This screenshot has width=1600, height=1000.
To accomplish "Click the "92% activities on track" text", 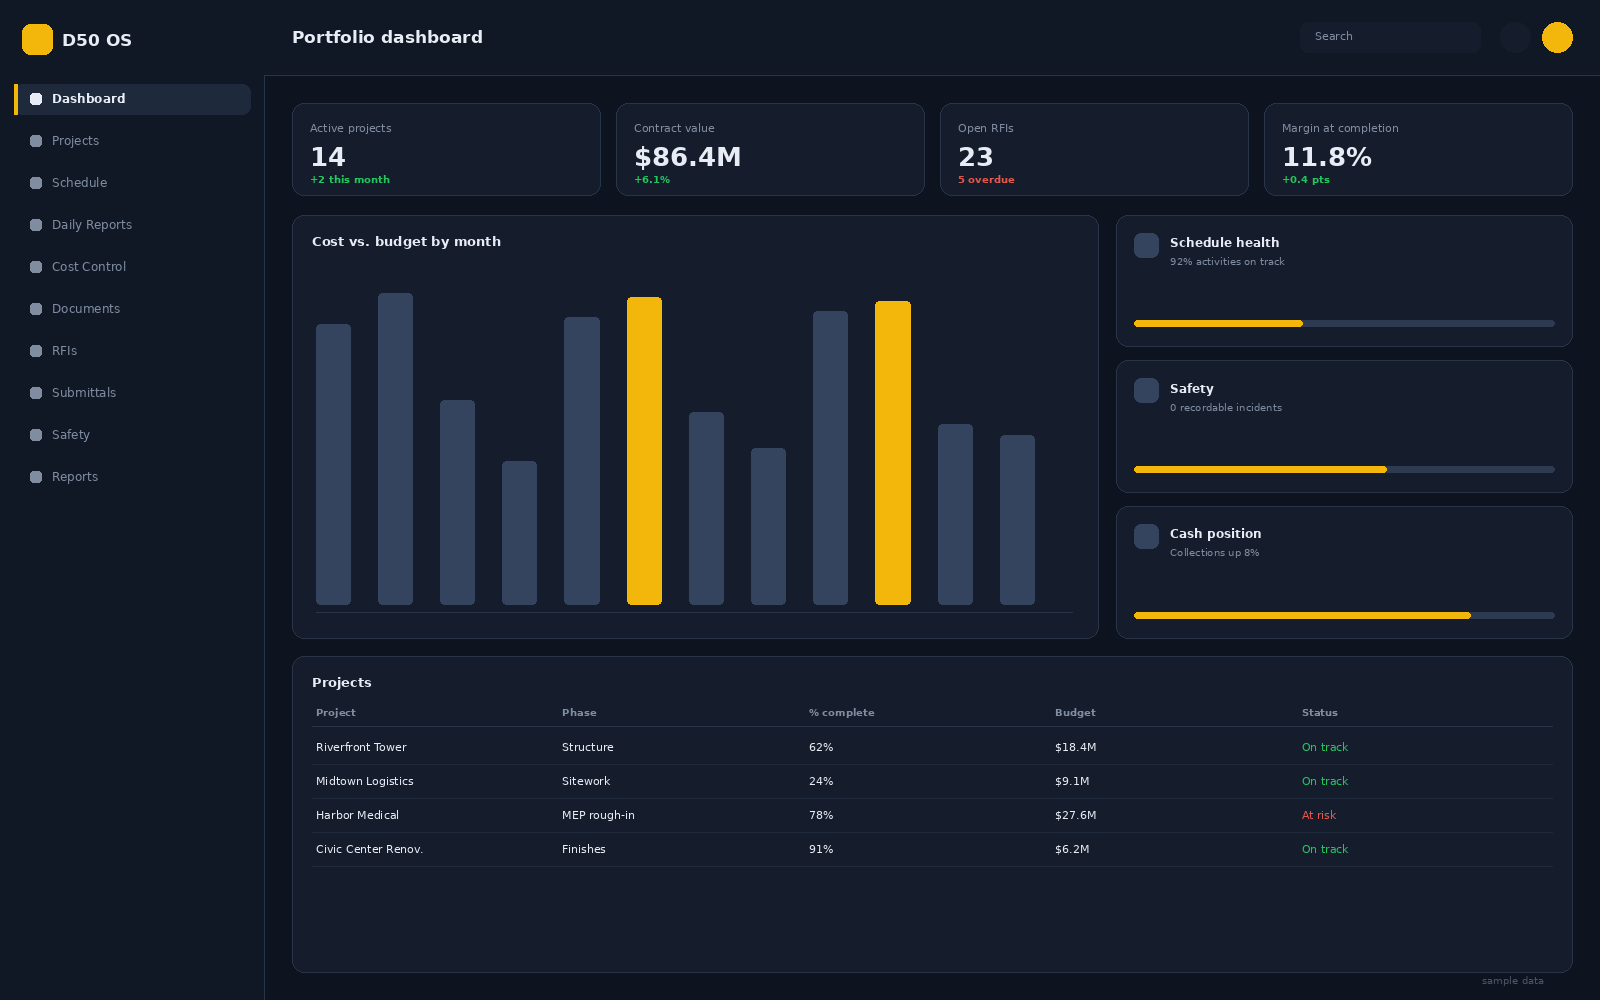I will tap(1227, 262).
